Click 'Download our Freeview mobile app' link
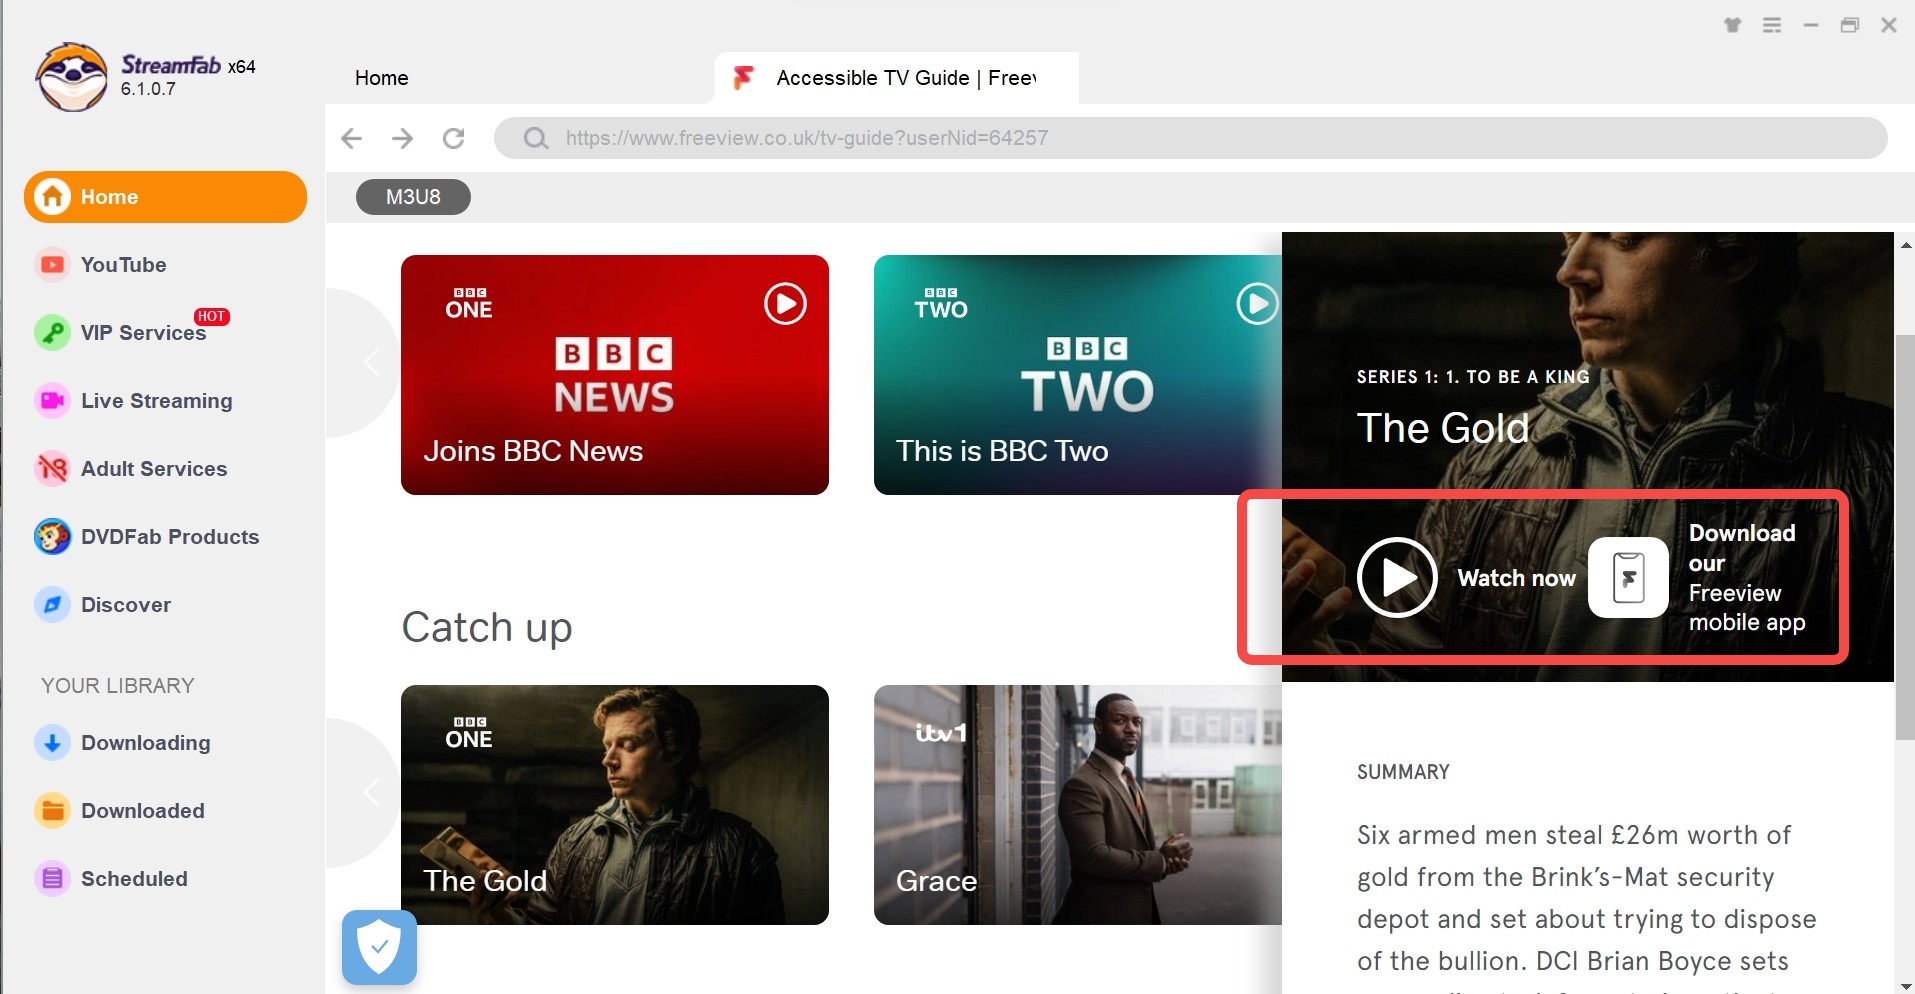Viewport: 1915px width, 994px height. point(1747,578)
